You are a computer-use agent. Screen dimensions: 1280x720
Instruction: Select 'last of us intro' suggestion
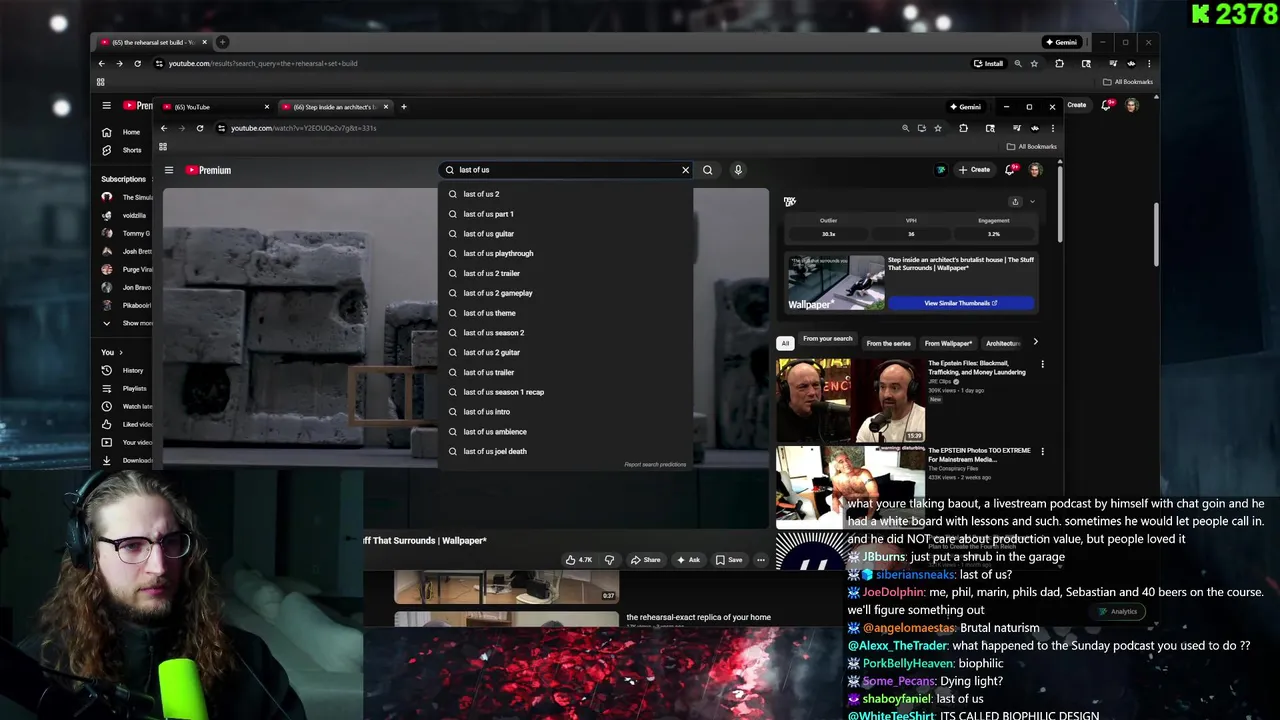pyautogui.click(x=565, y=412)
